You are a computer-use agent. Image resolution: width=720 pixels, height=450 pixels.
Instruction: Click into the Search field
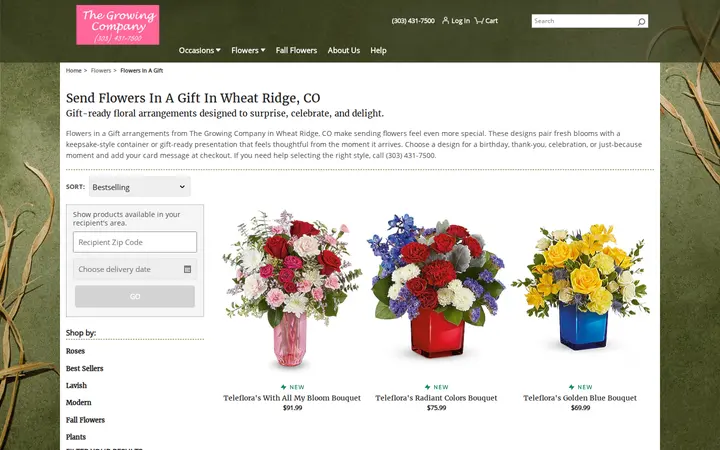[x=583, y=21]
